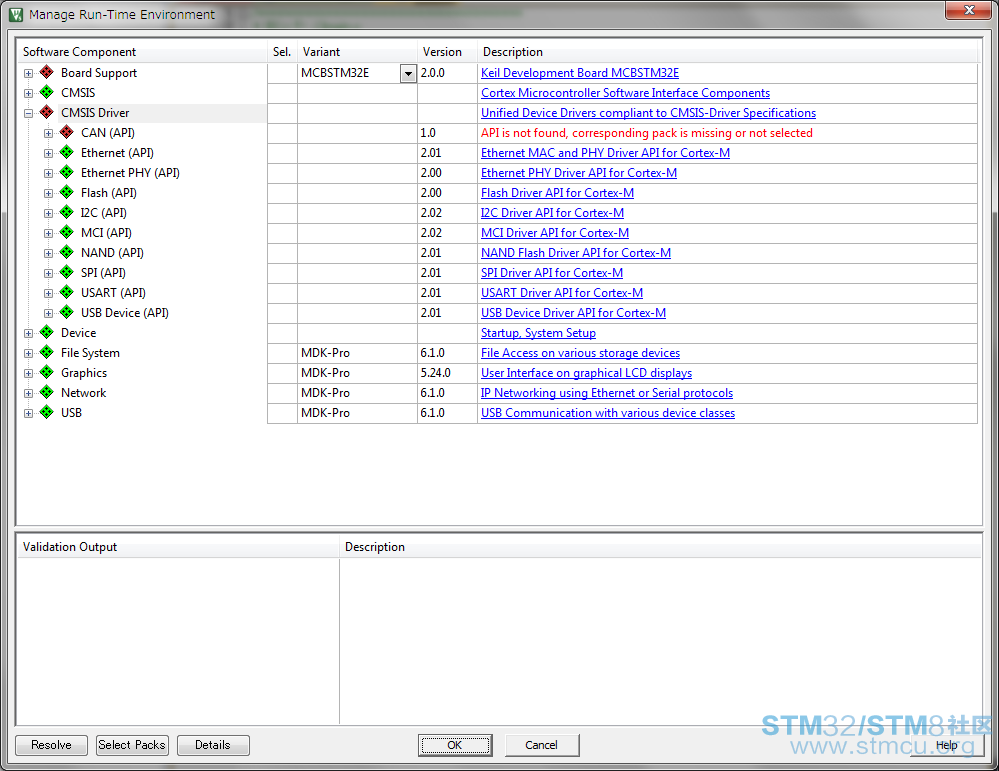999x771 pixels.
Task: Open NAND Flash Driver API link
Action: tap(576, 253)
